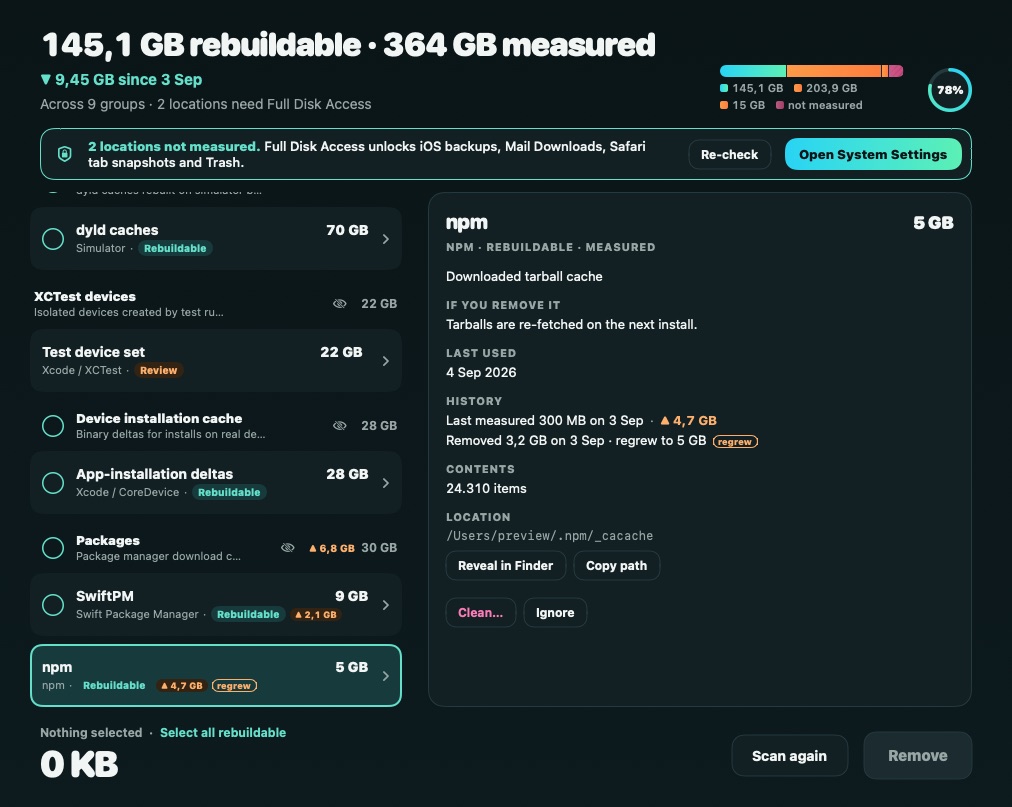This screenshot has height=807, width=1012.
Task: Click the 2,1 GB growth badge on SwiftPM
Action: tap(316, 615)
